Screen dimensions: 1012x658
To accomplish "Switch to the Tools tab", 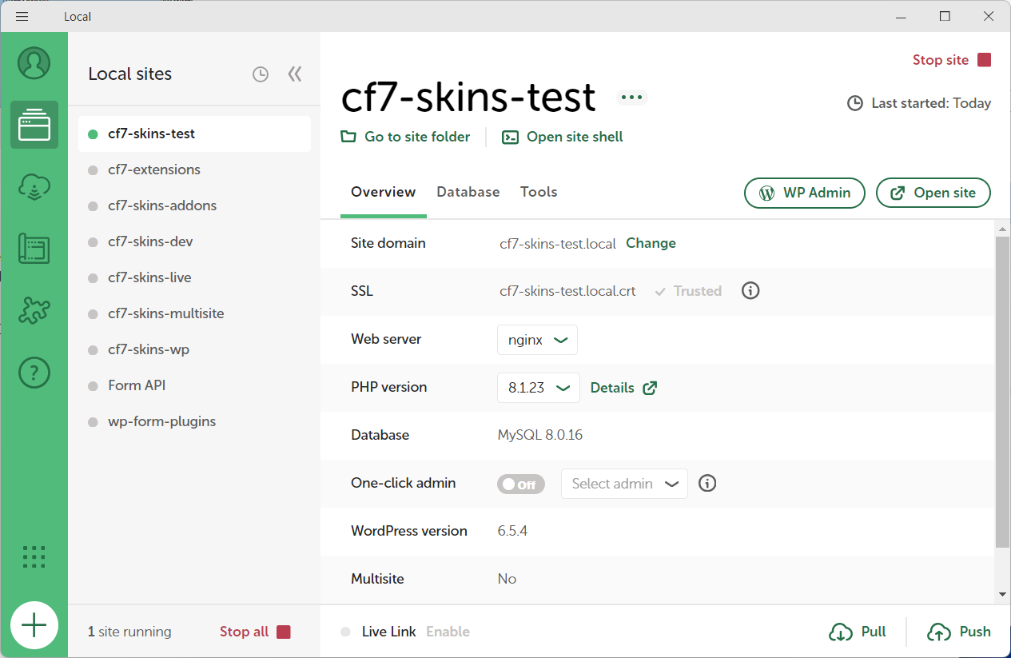I will click(539, 192).
